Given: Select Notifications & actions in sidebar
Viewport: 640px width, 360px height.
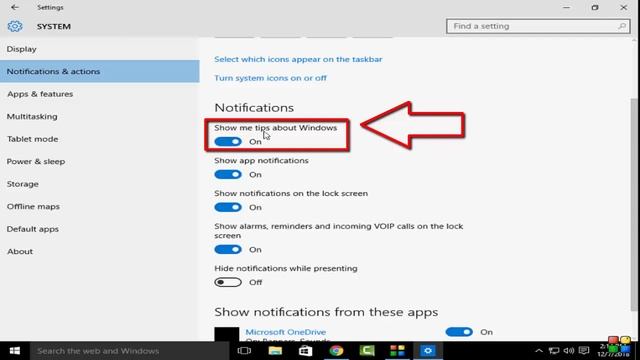Looking at the screenshot, I should 100,71.
